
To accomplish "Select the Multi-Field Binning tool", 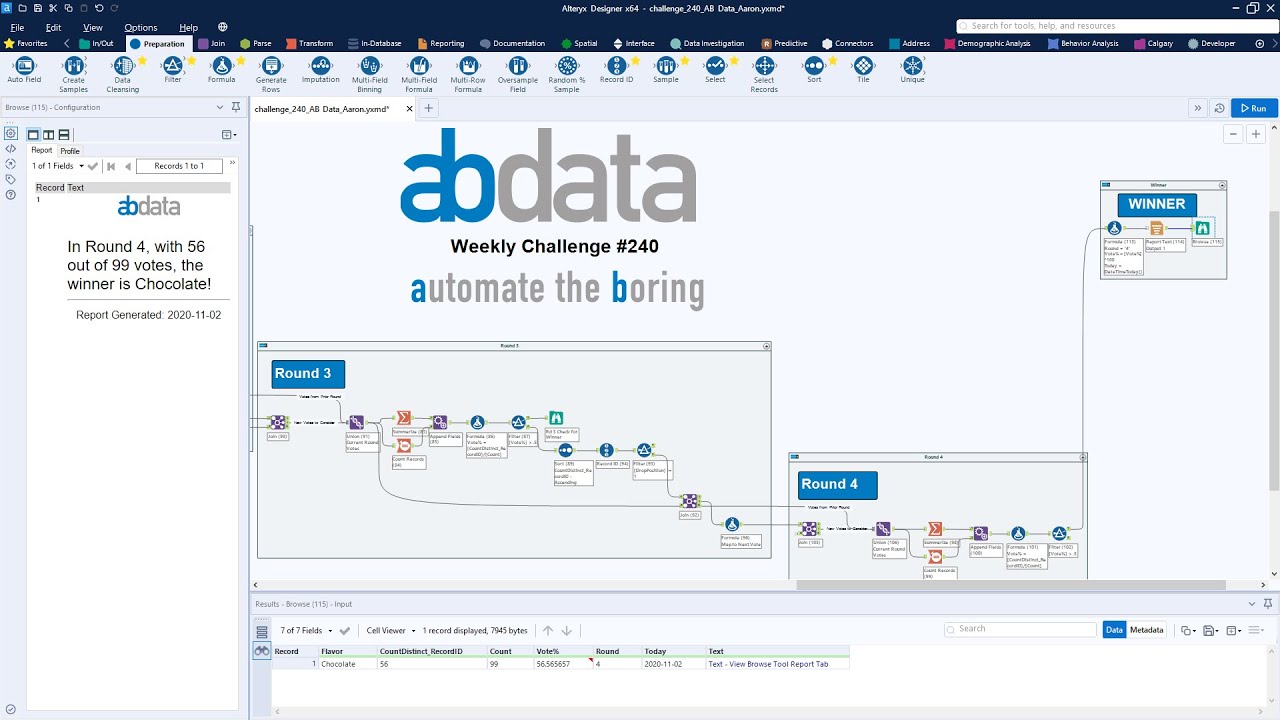I will click(370, 74).
